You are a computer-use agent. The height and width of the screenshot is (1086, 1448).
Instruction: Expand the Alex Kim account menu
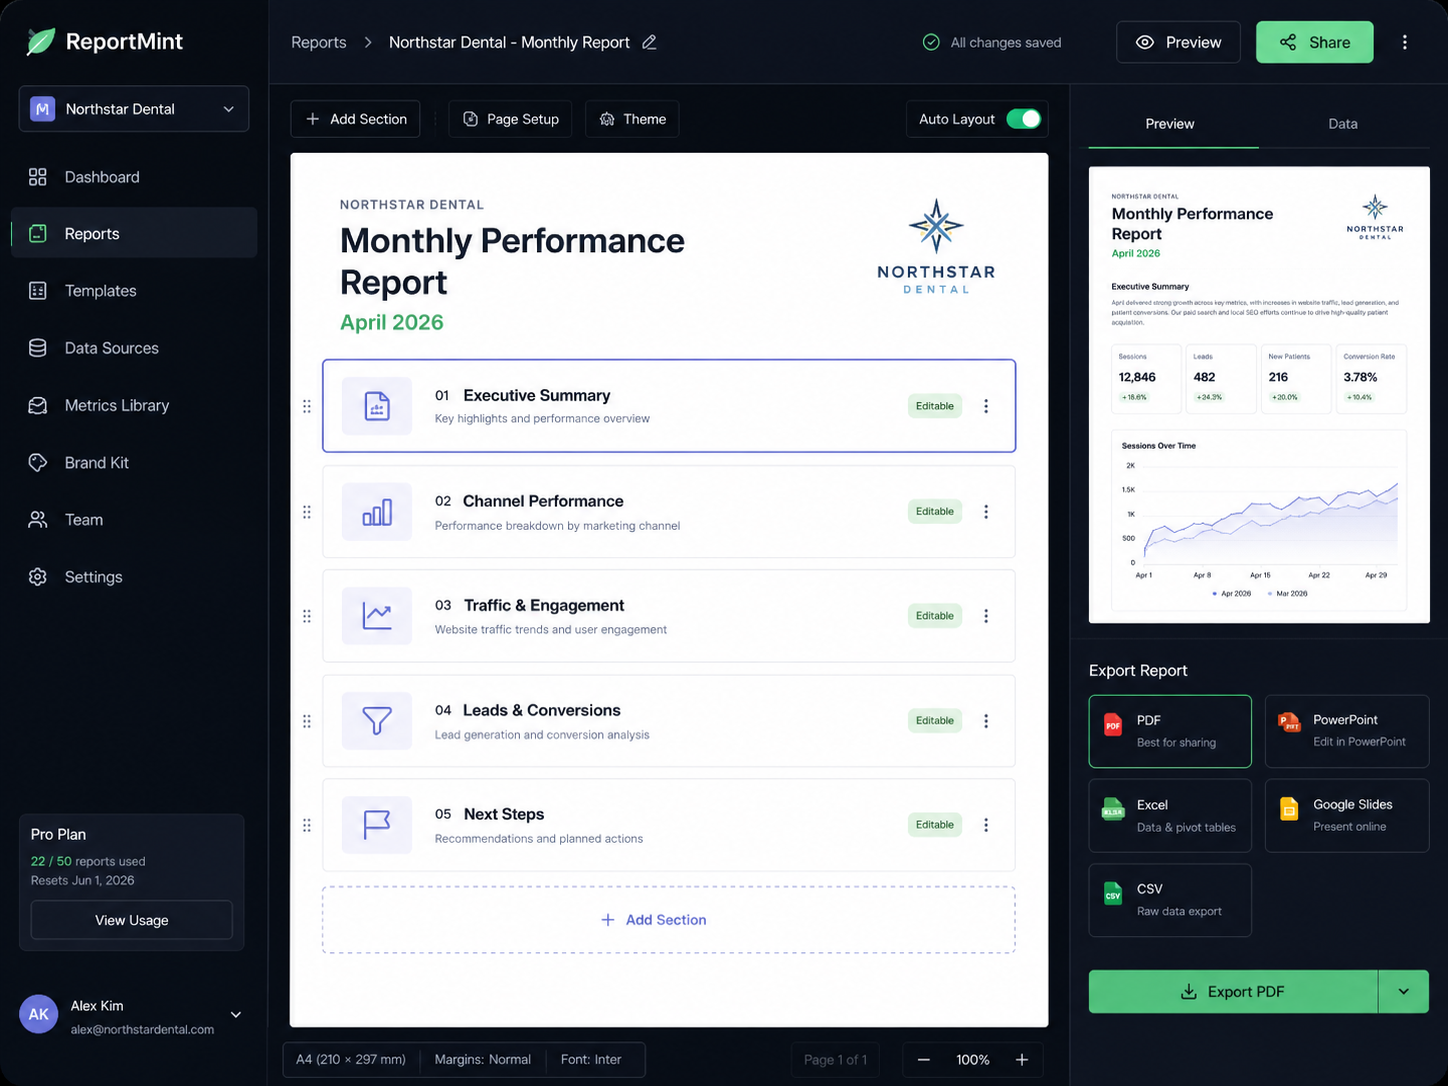[x=236, y=1015]
